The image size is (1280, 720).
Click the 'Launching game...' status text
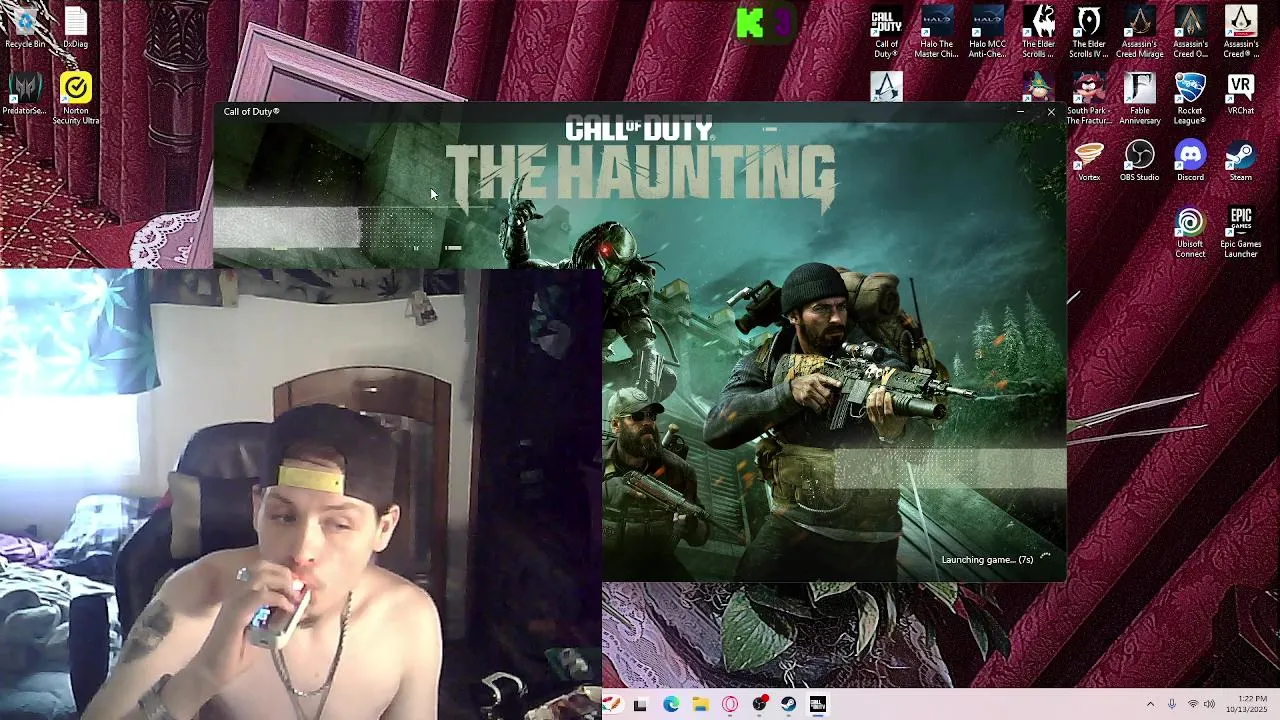pyautogui.click(x=987, y=560)
